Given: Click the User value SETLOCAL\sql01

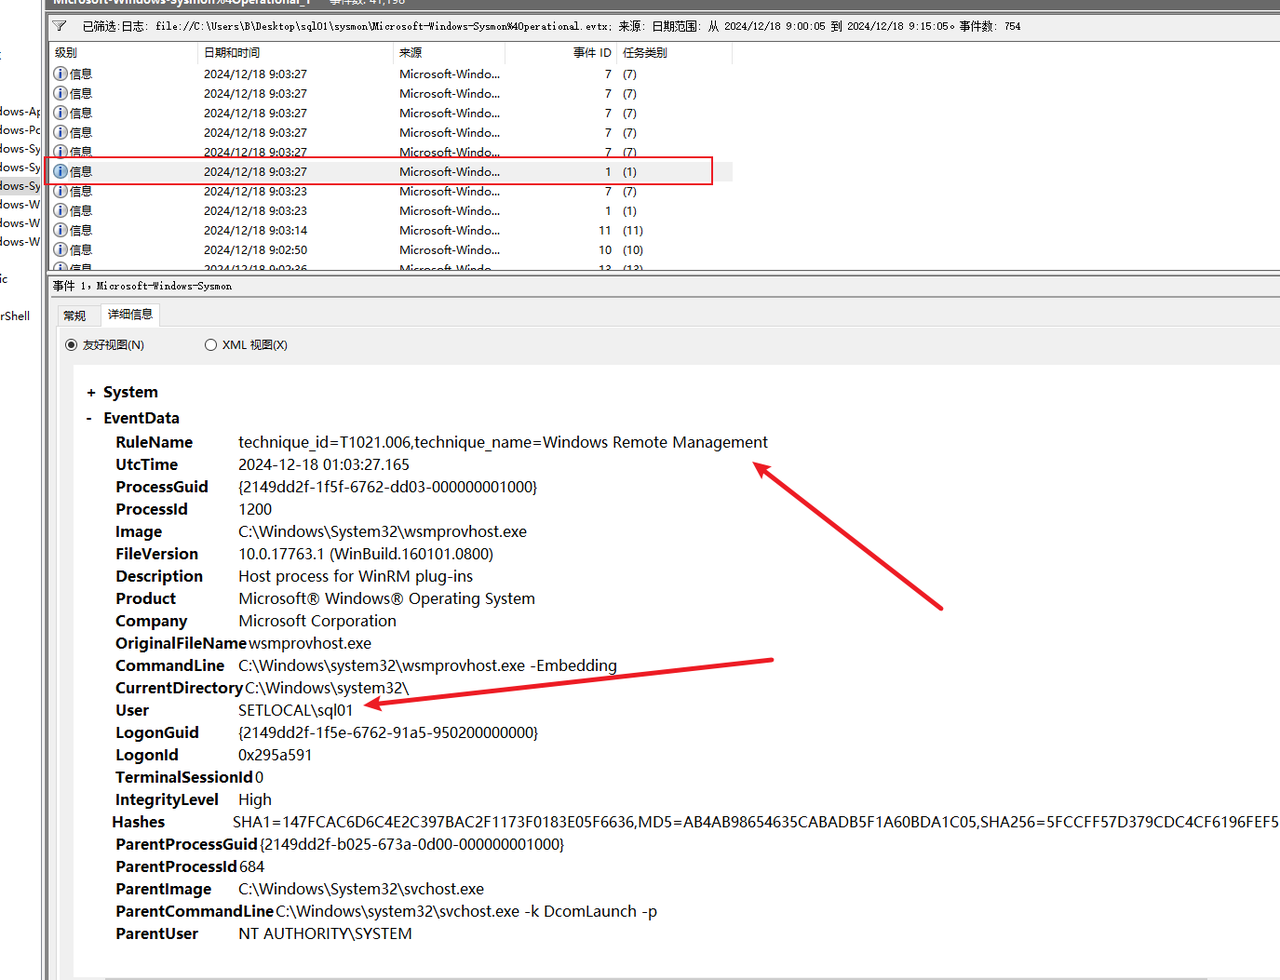Looking at the screenshot, I should (296, 710).
